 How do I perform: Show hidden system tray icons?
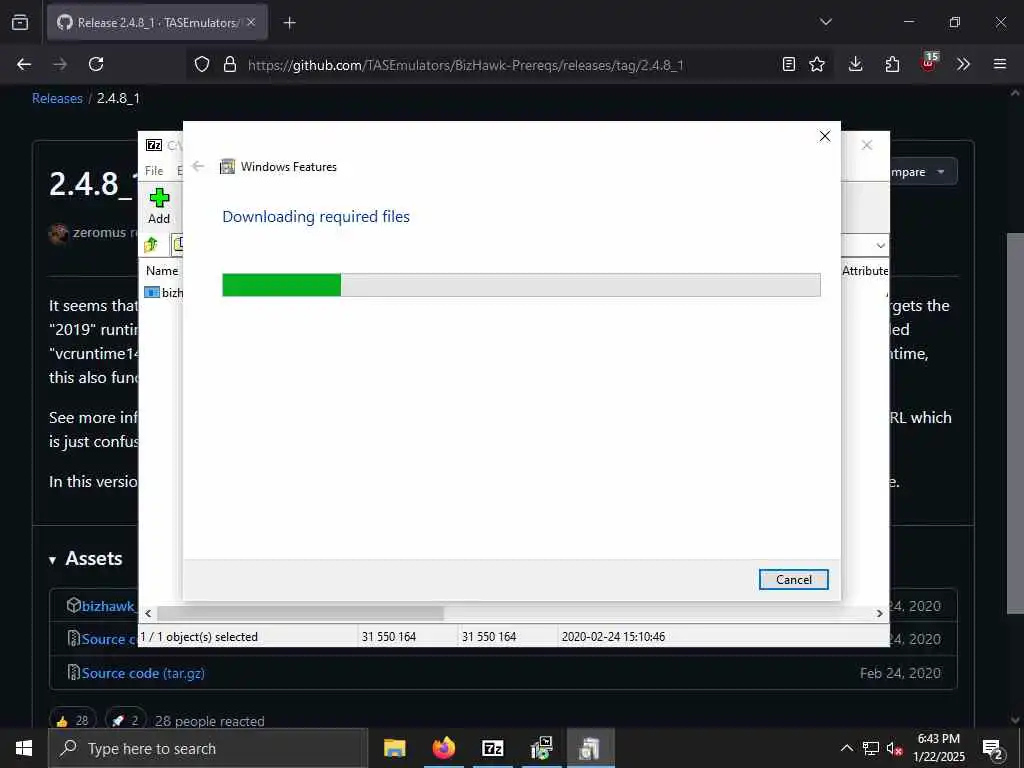tap(846, 748)
